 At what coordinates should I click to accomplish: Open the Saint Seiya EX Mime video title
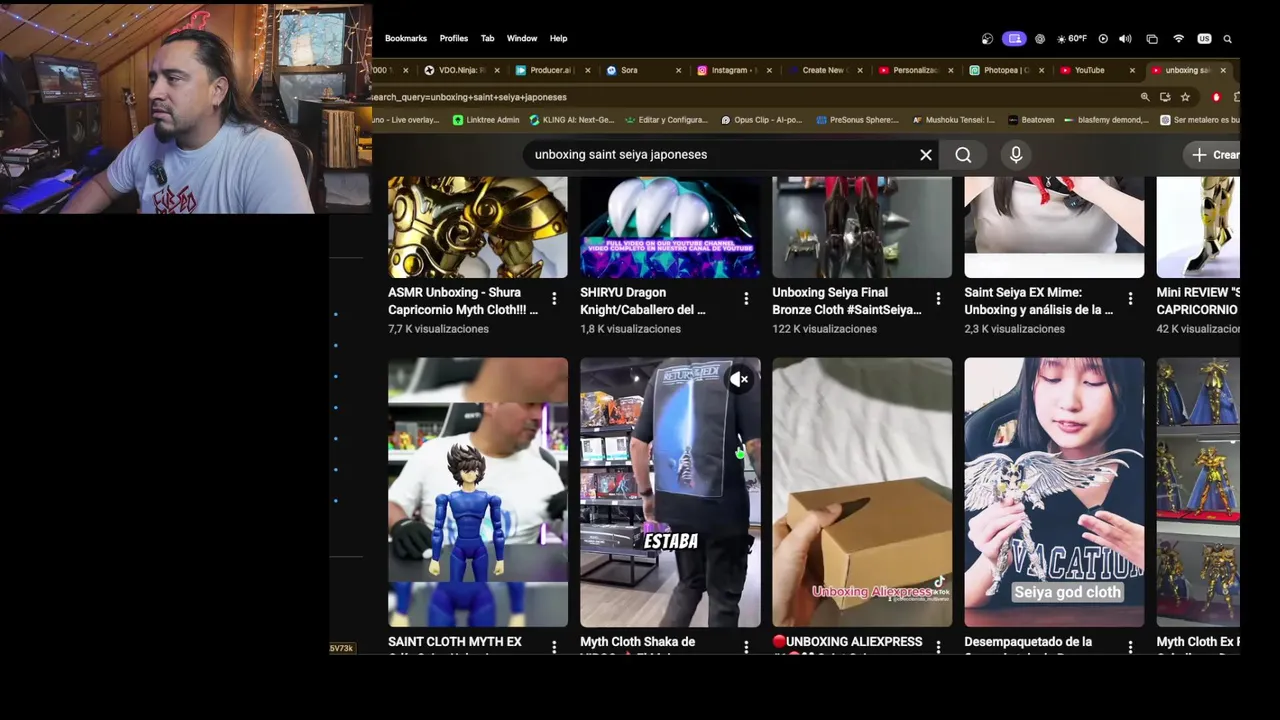coord(1038,301)
